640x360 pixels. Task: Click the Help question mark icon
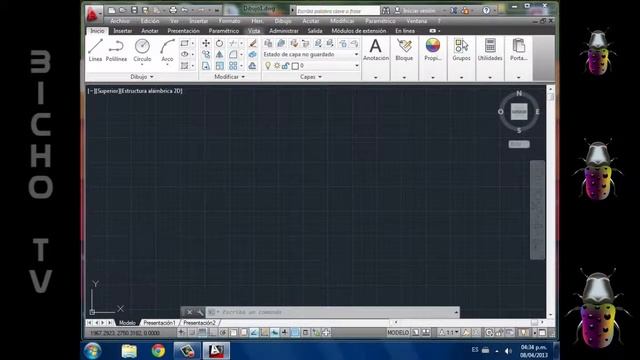point(486,11)
